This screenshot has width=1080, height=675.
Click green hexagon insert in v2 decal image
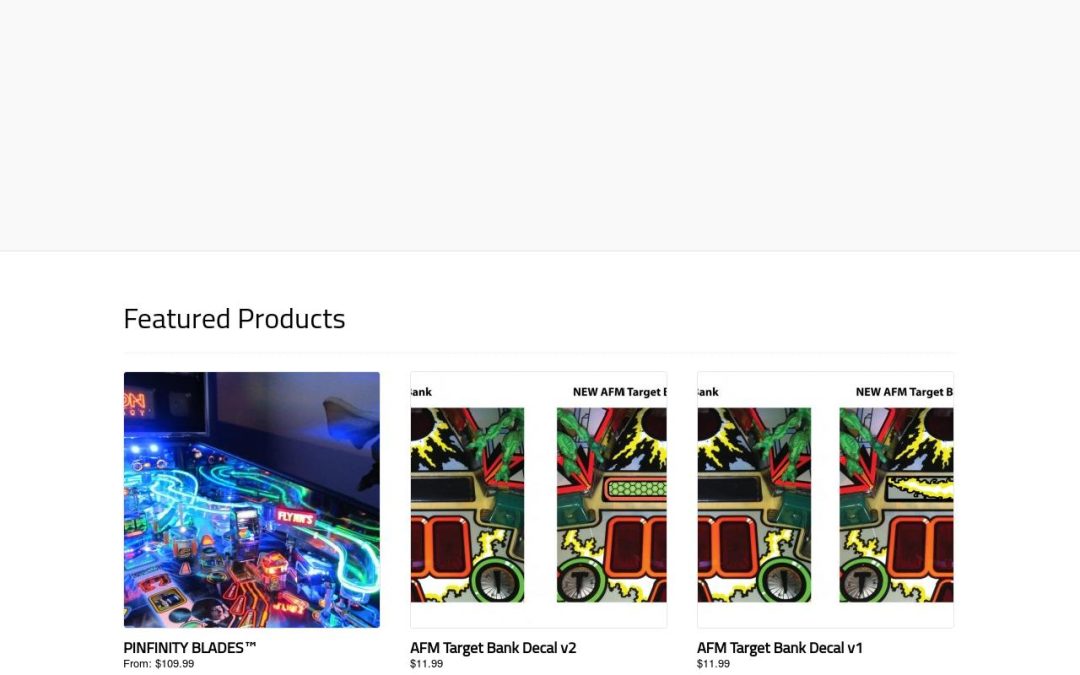(x=636, y=489)
